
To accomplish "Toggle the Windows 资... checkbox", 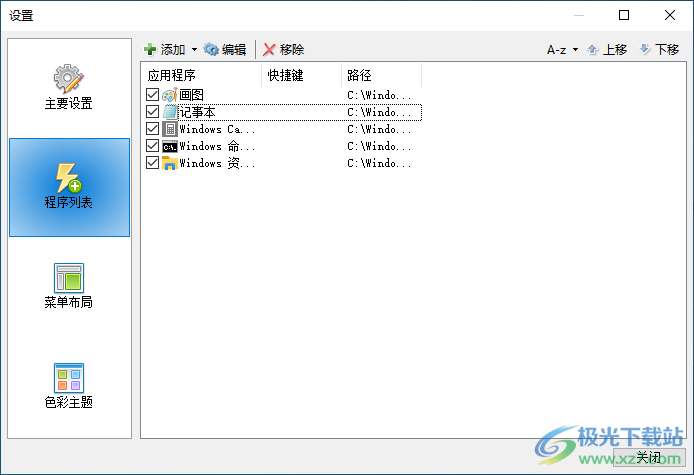I will pos(152,162).
